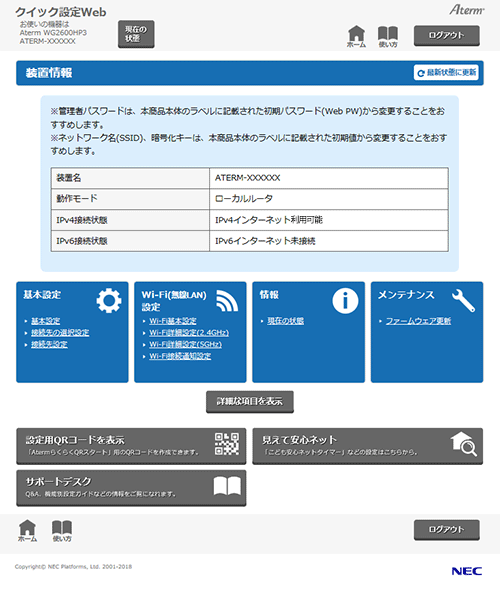The width and height of the screenshot is (500, 594).
Task: Click the Wi-Fi signal icon in Wi-Fi panel
Action: click(x=227, y=301)
